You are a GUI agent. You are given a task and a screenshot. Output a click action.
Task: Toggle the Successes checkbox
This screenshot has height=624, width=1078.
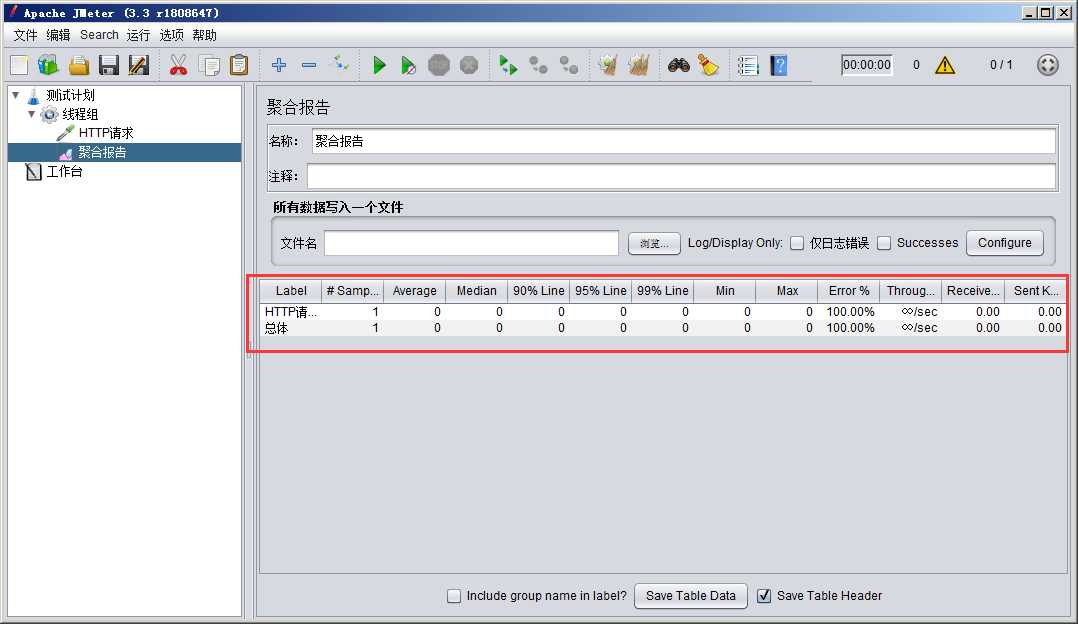[x=884, y=243]
